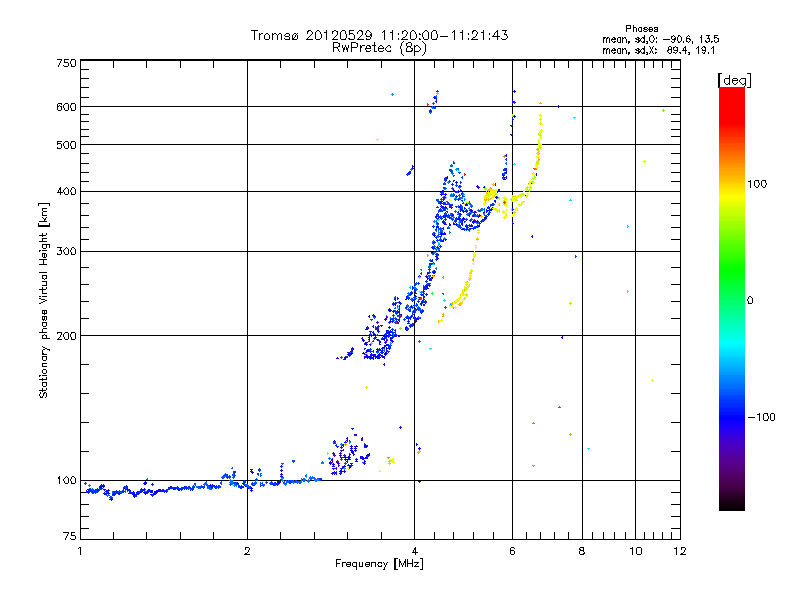Screen dimensions: 800x600
Task: Click the "[deg]" colorbar unit label
Action: tap(734, 80)
